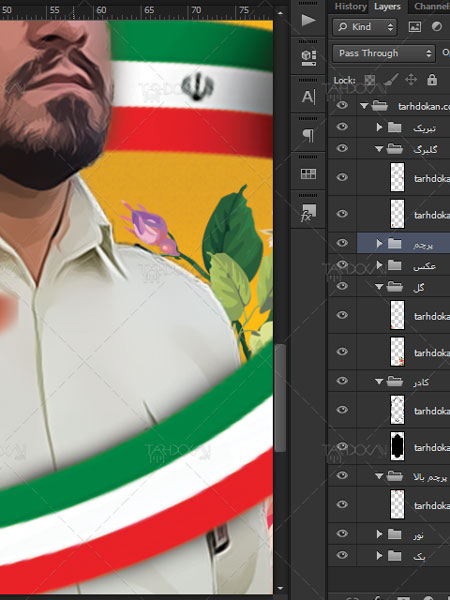
Task: Lock image pixels with brush icon
Action: [390, 80]
